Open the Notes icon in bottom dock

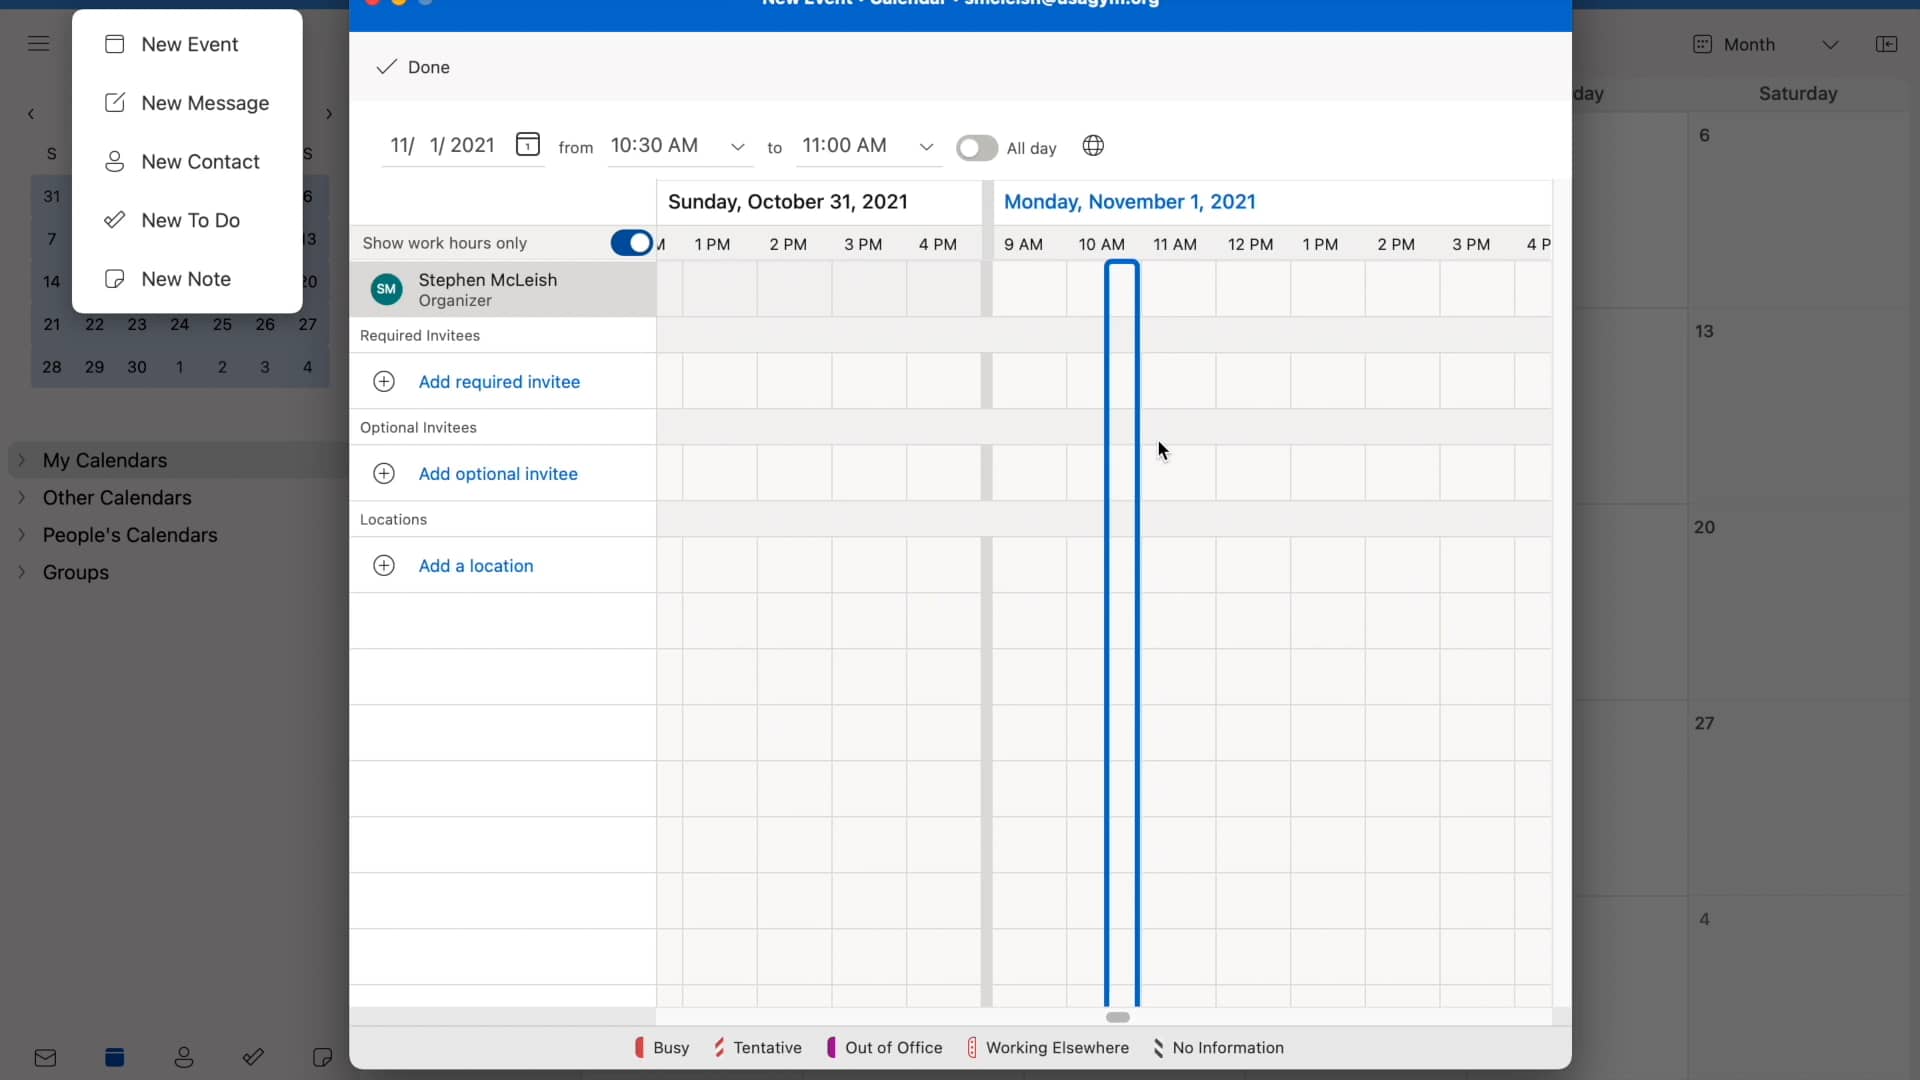321,1057
